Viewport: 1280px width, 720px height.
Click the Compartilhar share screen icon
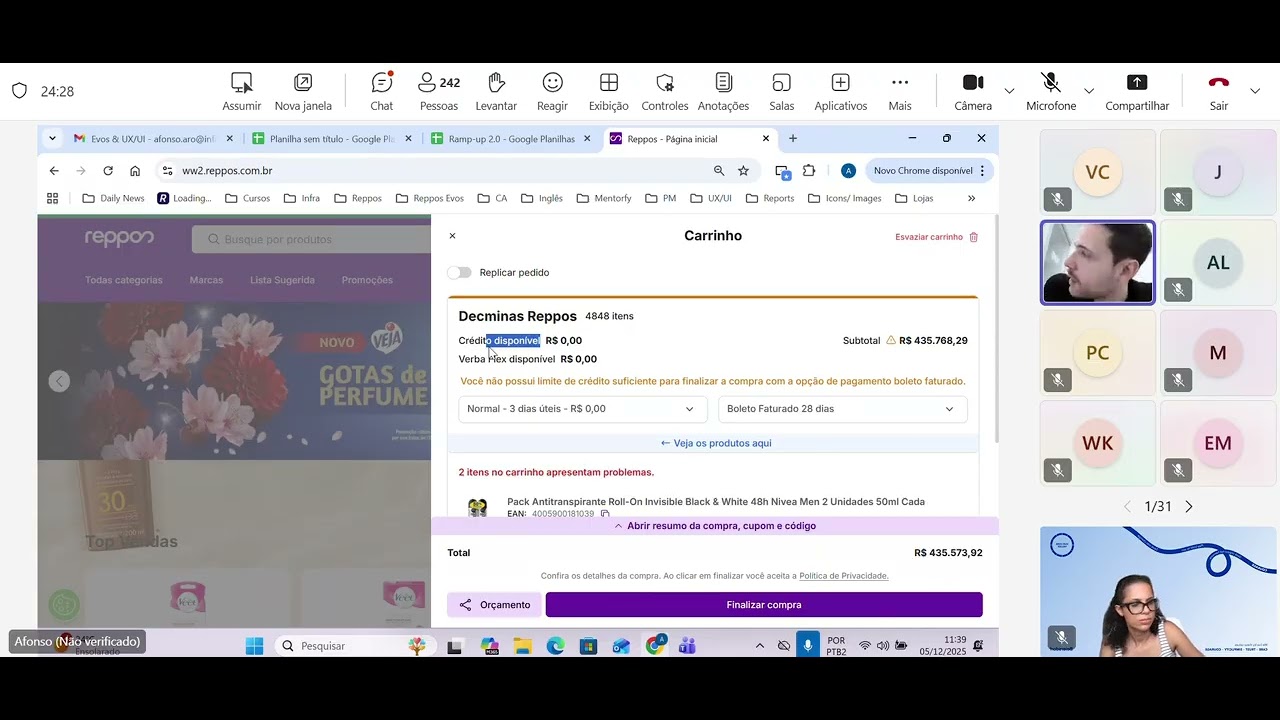coord(1137,82)
